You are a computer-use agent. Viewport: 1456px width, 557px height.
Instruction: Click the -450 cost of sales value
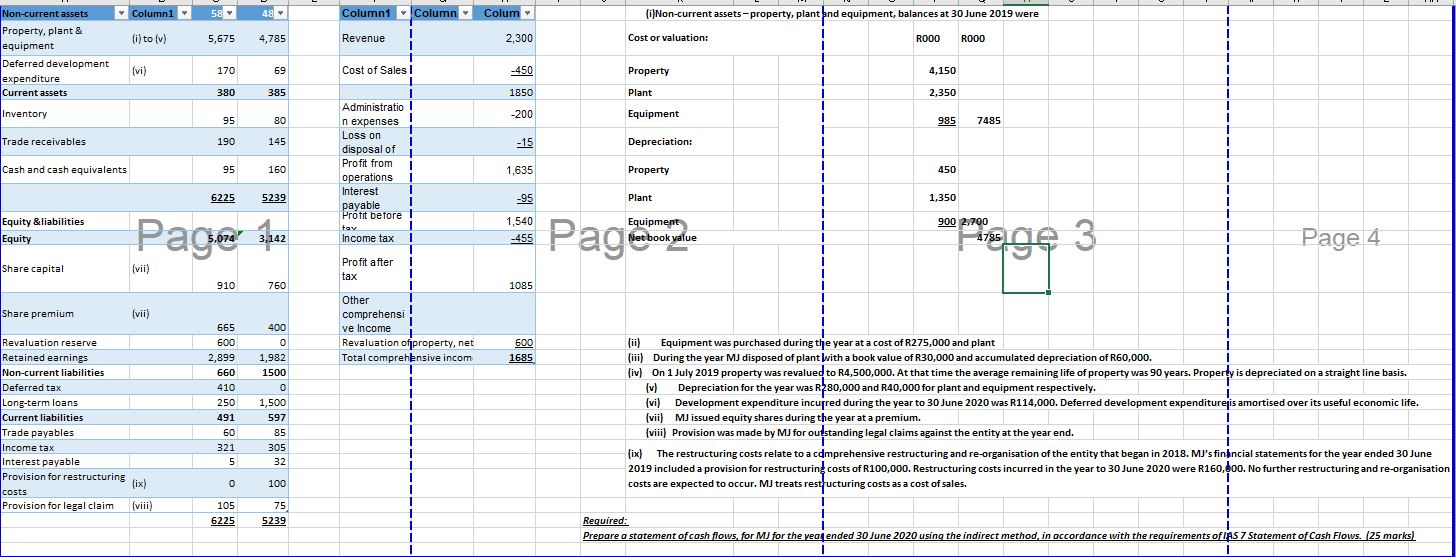504,70
